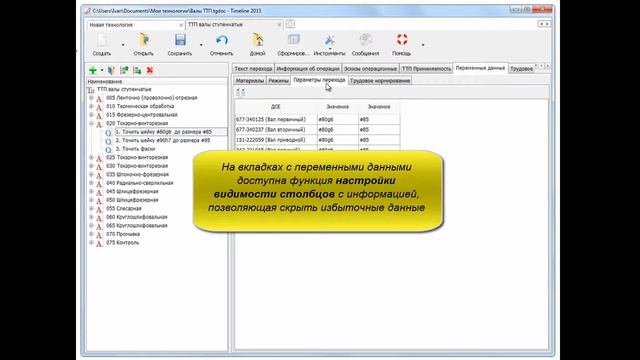Open the dropdown arrow beside Создать
This screenshot has width=640, height=360.
(x=123, y=44)
